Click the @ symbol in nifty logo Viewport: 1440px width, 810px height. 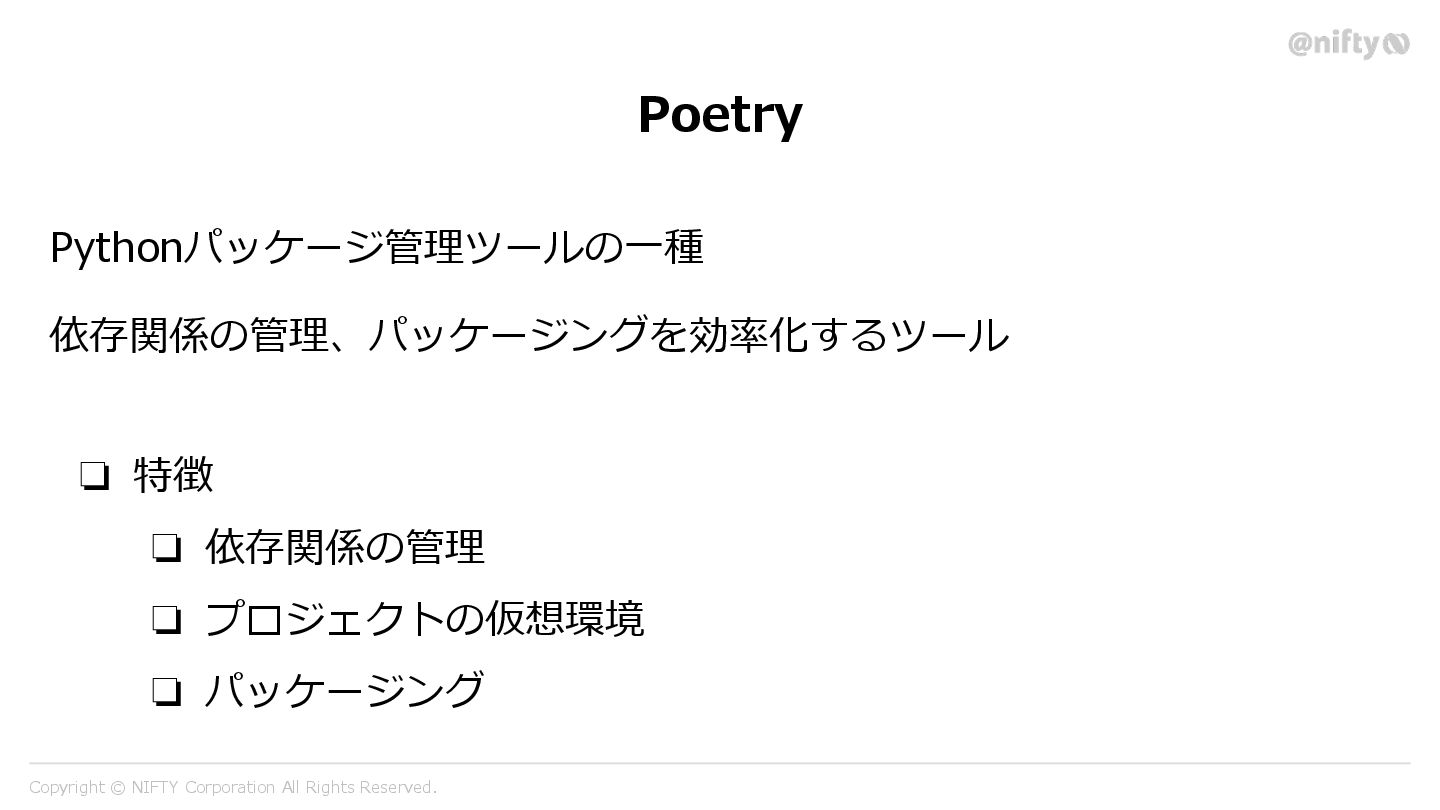point(1300,43)
